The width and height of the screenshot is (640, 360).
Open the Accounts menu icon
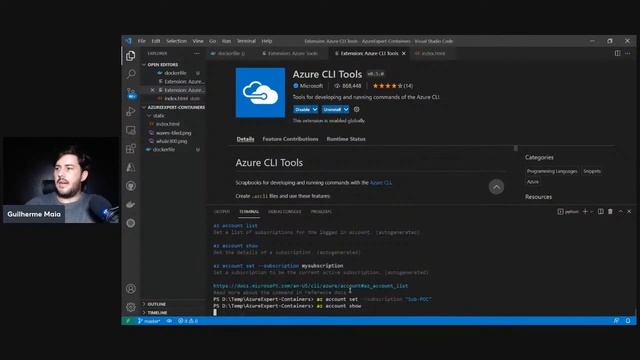click(131, 289)
